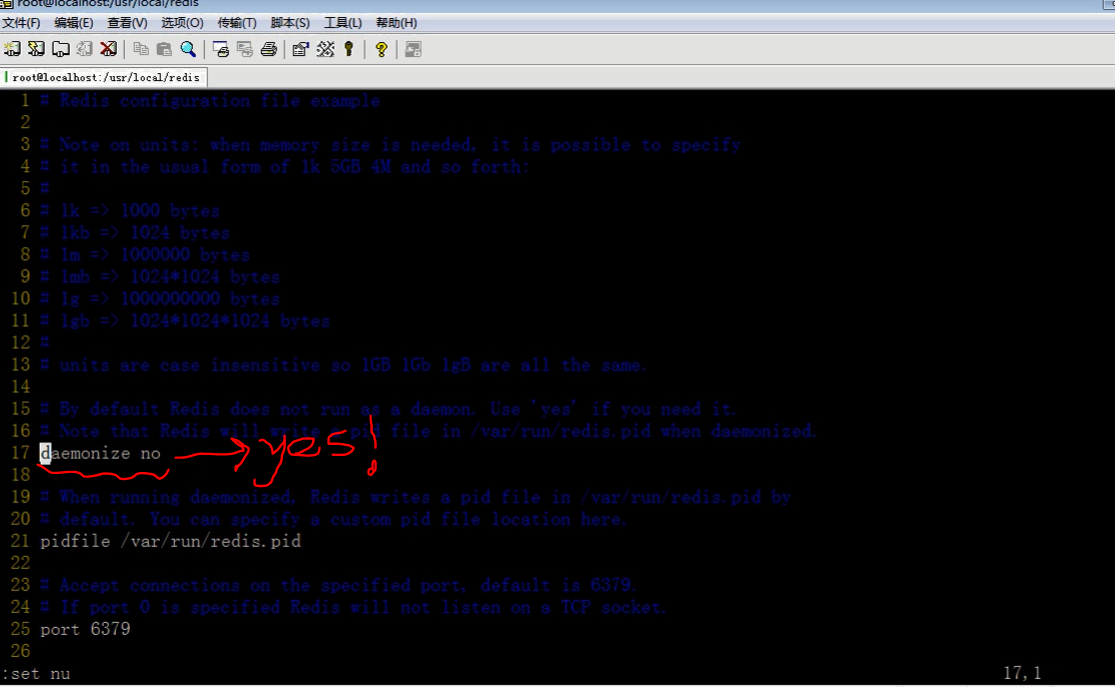The width and height of the screenshot is (1115, 687).
Task: Click the 'If port 0 is specified' comment
Action: click(353, 607)
